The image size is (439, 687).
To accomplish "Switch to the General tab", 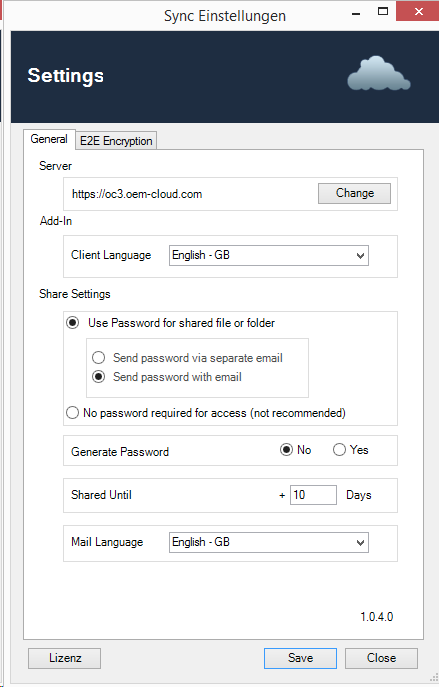I will (x=49, y=139).
